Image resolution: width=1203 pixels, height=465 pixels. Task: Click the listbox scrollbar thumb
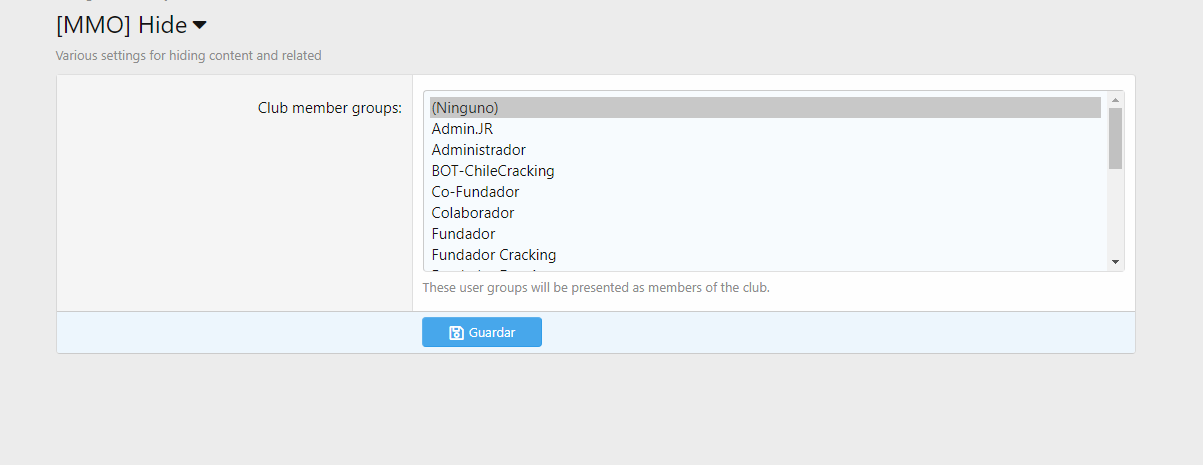click(x=1115, y=138)
